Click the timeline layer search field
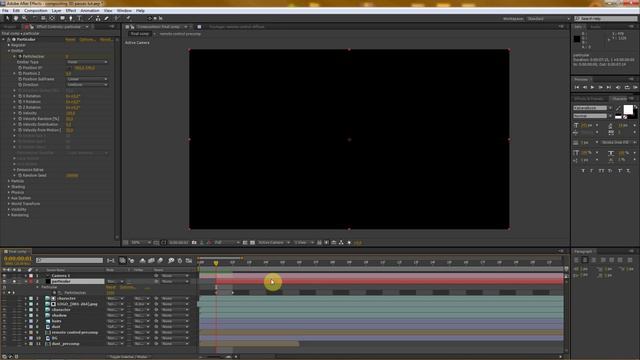640x360 pixels. 69,260
